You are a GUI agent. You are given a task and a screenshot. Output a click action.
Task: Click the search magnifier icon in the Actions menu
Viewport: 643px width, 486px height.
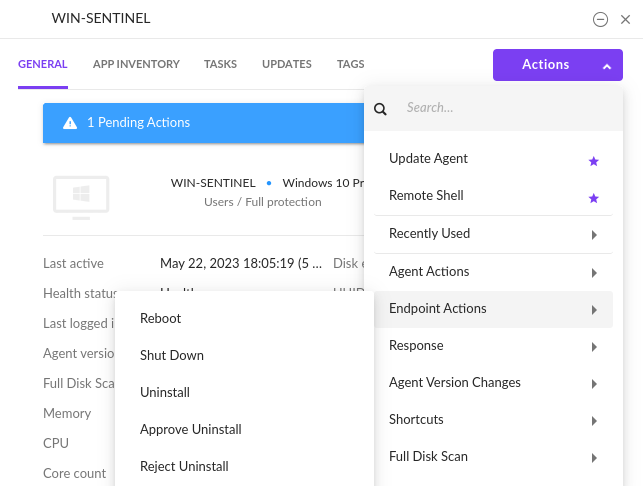click(380, 109)
